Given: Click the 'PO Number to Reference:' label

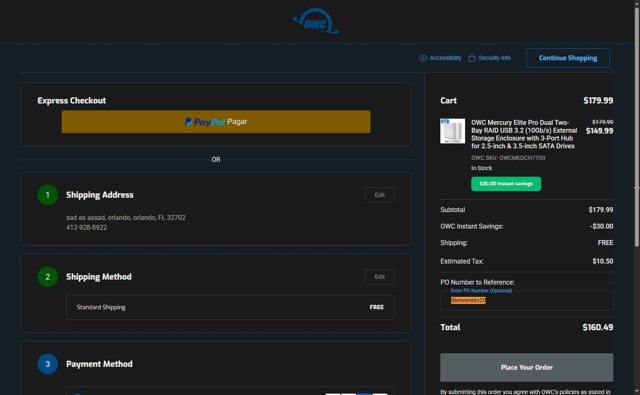Looking at the screenshot, I should (x=477, y=282).
